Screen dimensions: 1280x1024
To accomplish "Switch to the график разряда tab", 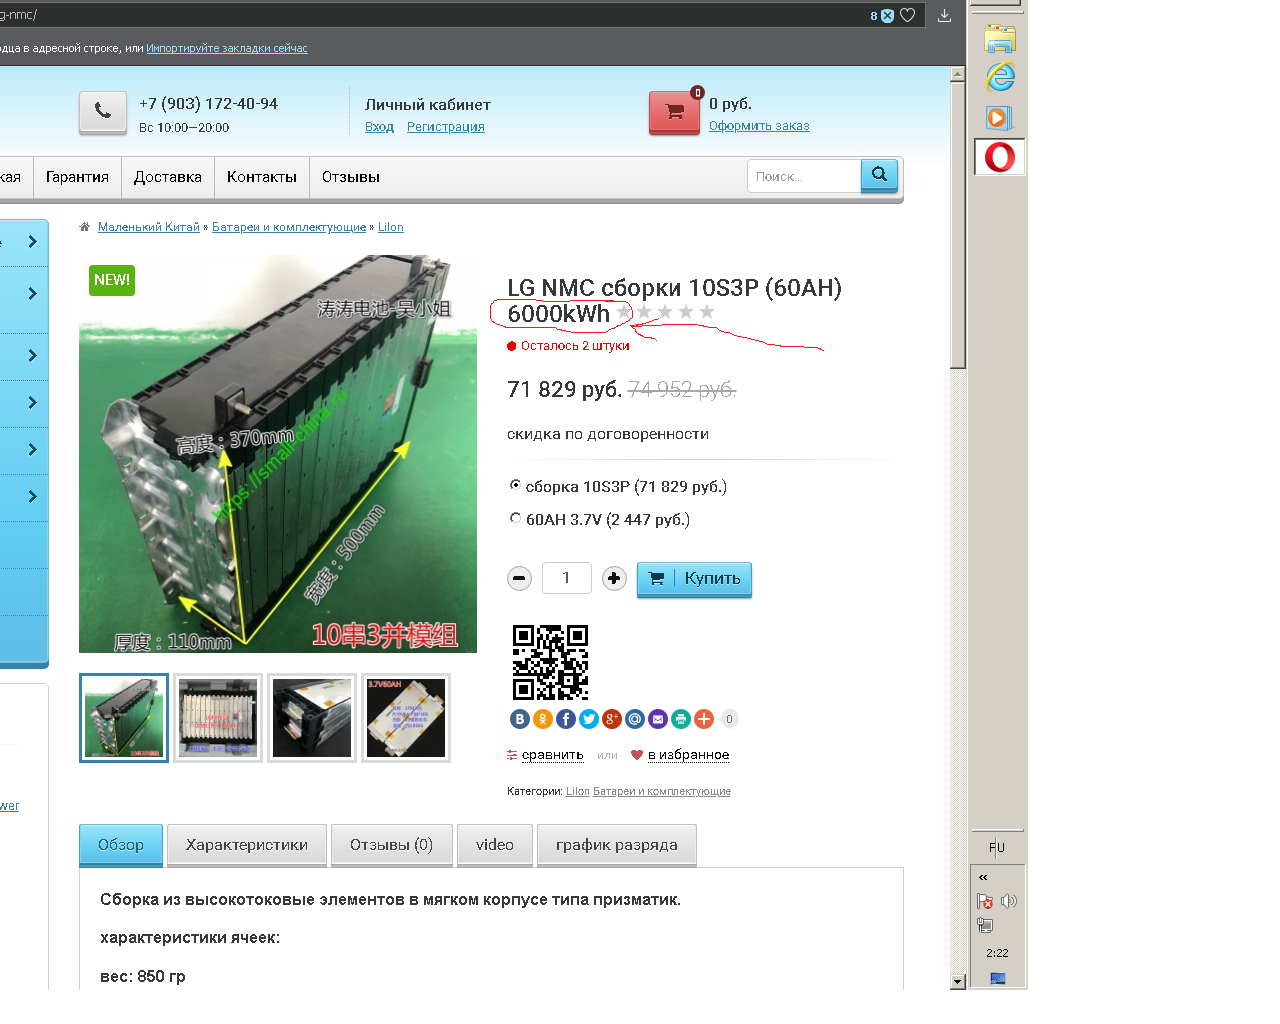I will coord(617,845).
